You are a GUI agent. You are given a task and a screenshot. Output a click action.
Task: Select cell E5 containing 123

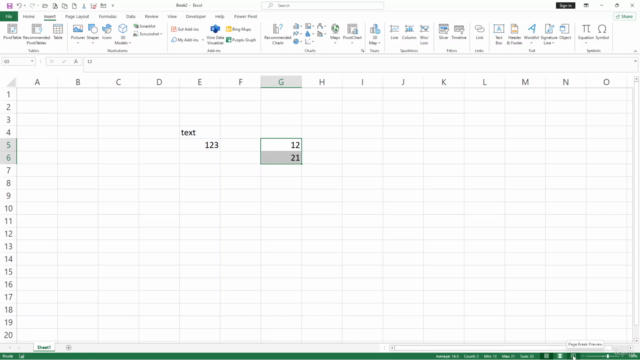[200, 145]
